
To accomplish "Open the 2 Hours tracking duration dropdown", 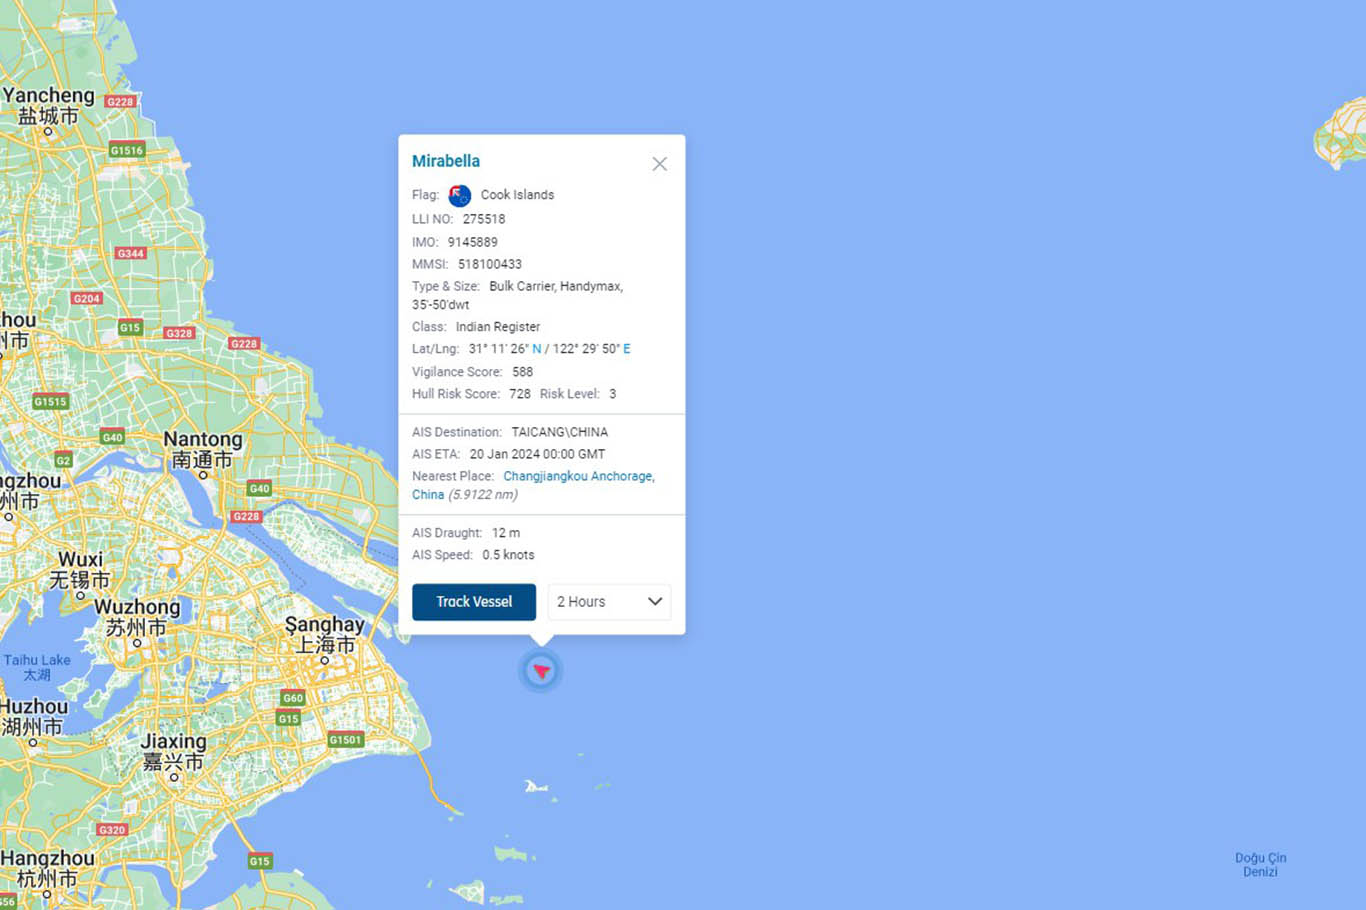I will [x=609, y=602].
